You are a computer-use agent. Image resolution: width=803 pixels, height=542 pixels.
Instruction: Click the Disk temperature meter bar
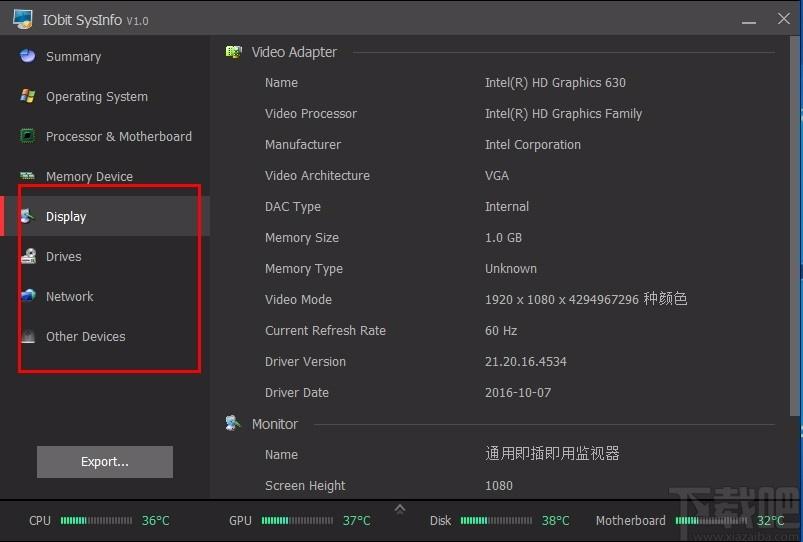point(496,520)
